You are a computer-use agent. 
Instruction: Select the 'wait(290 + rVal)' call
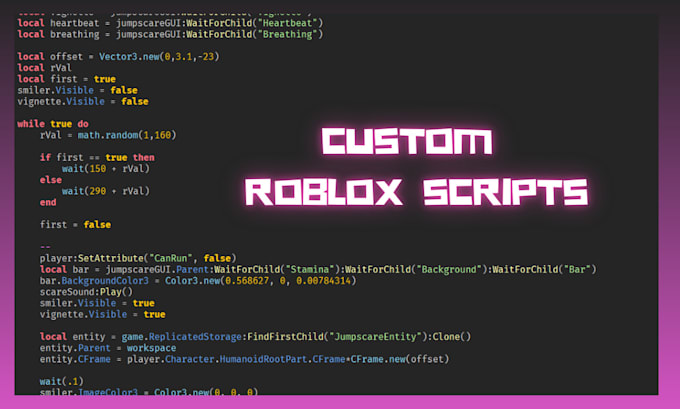click(106, 191)
